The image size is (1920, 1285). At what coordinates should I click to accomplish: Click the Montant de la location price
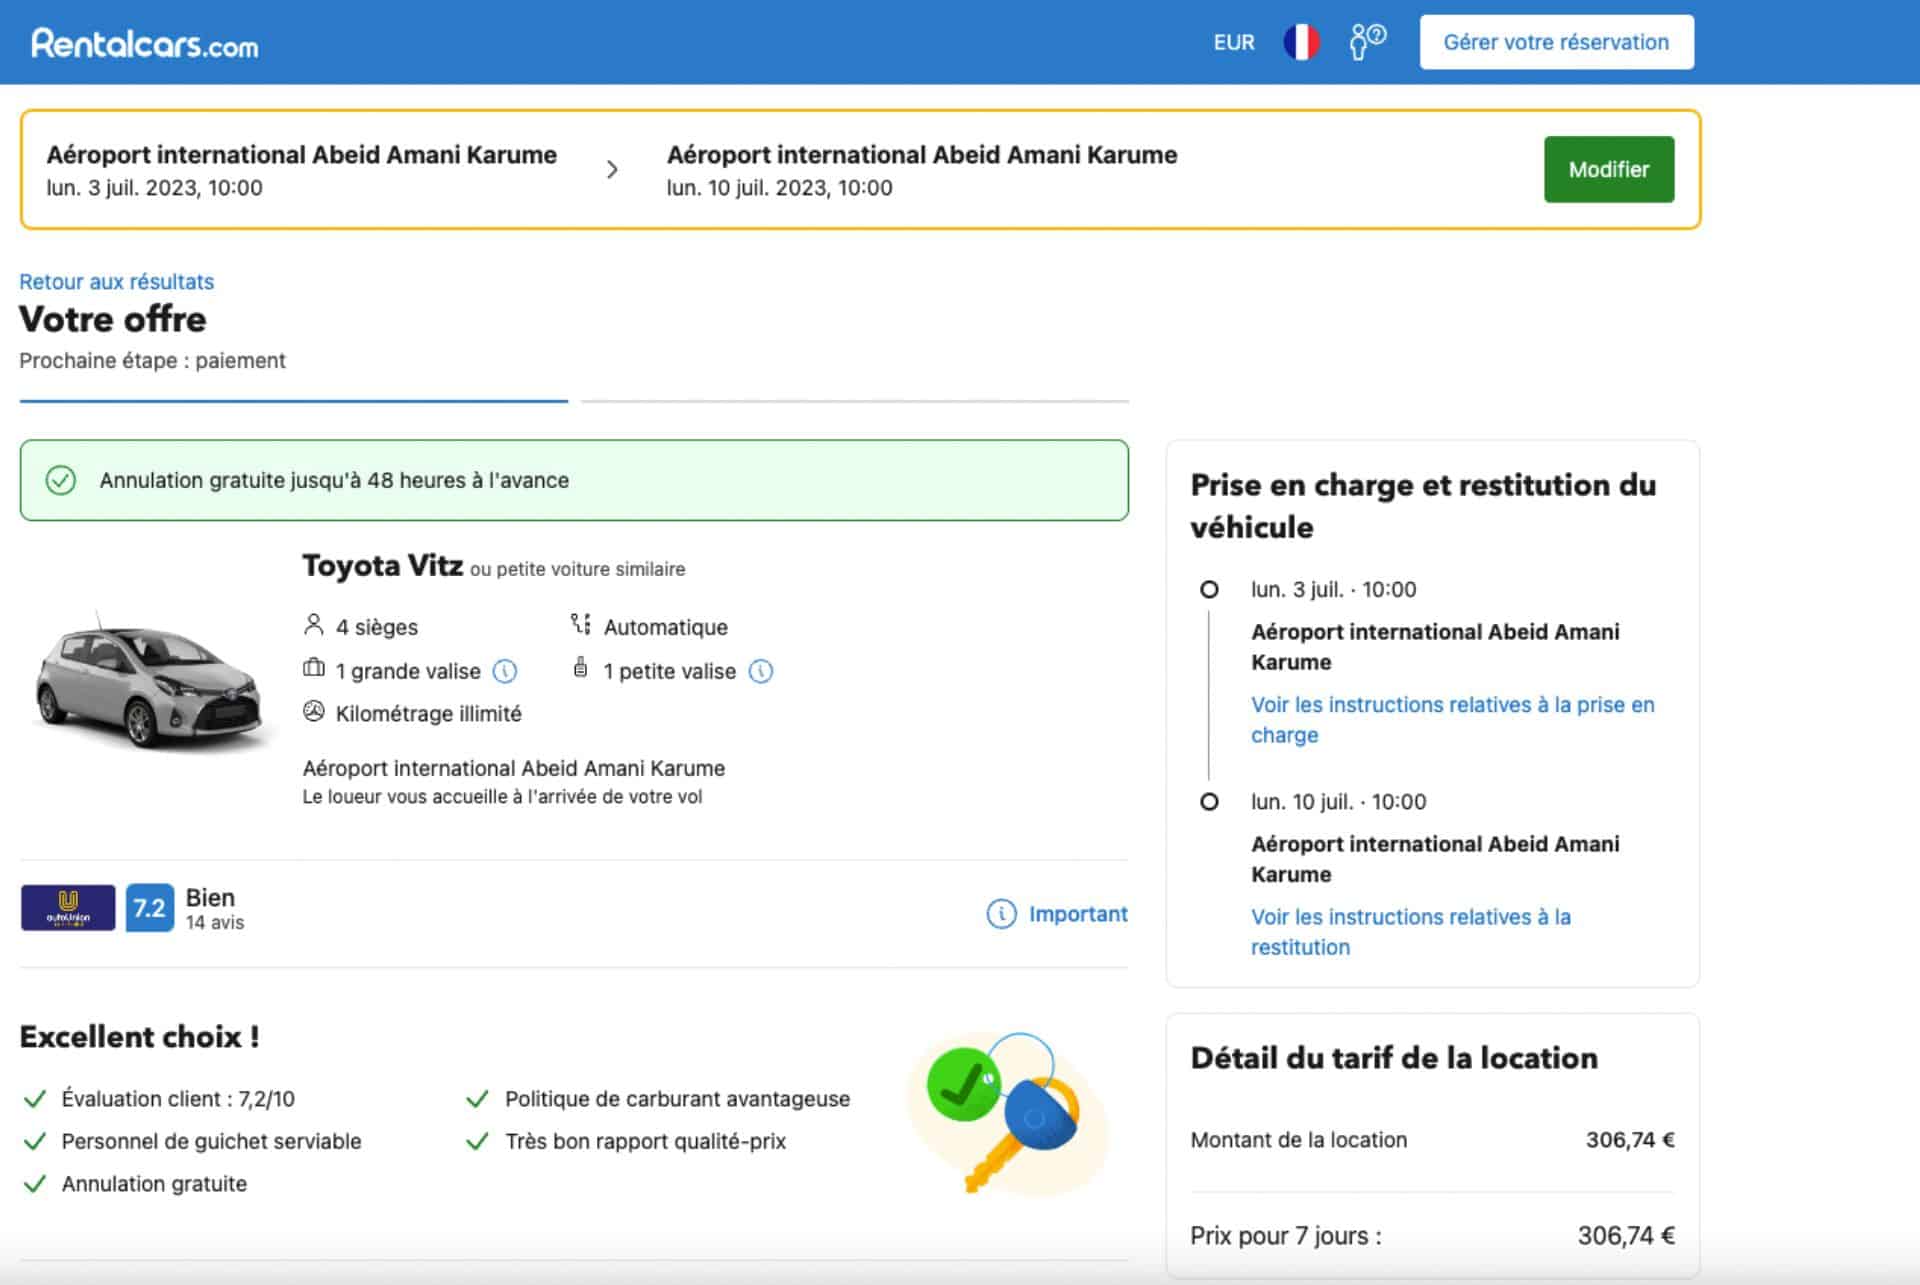1630,1140
